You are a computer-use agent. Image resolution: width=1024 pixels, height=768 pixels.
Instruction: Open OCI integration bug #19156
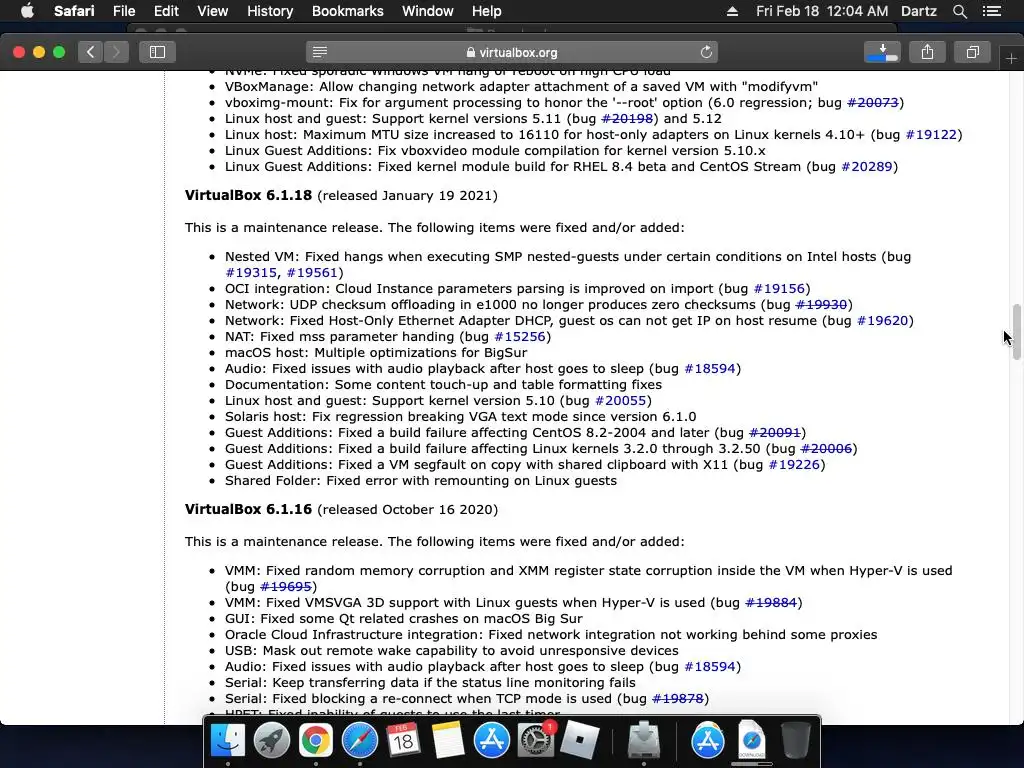(x=779, y=289)
